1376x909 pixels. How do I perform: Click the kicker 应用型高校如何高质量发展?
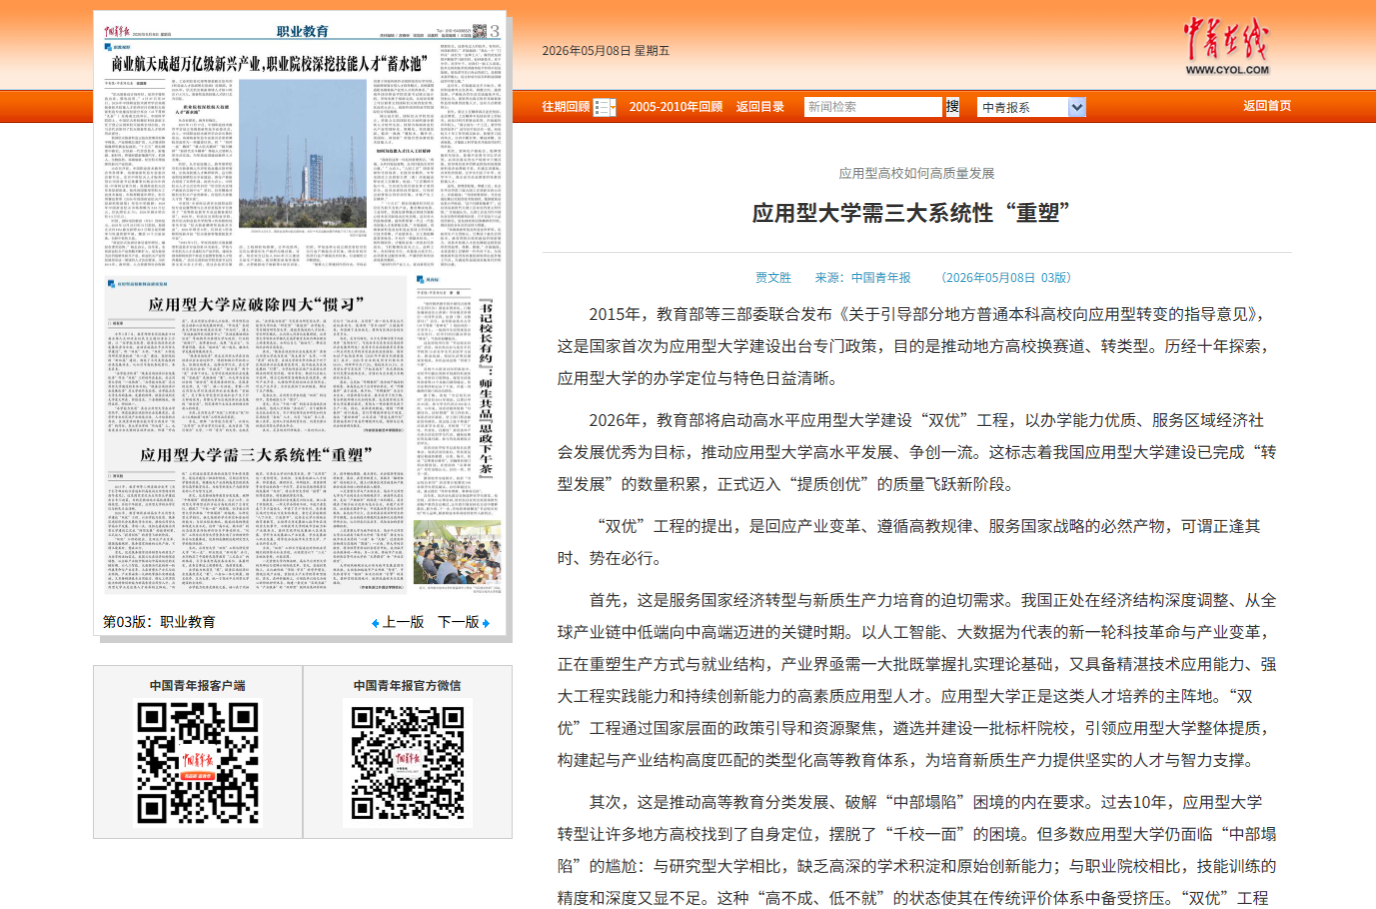click(x=917, y=173)
